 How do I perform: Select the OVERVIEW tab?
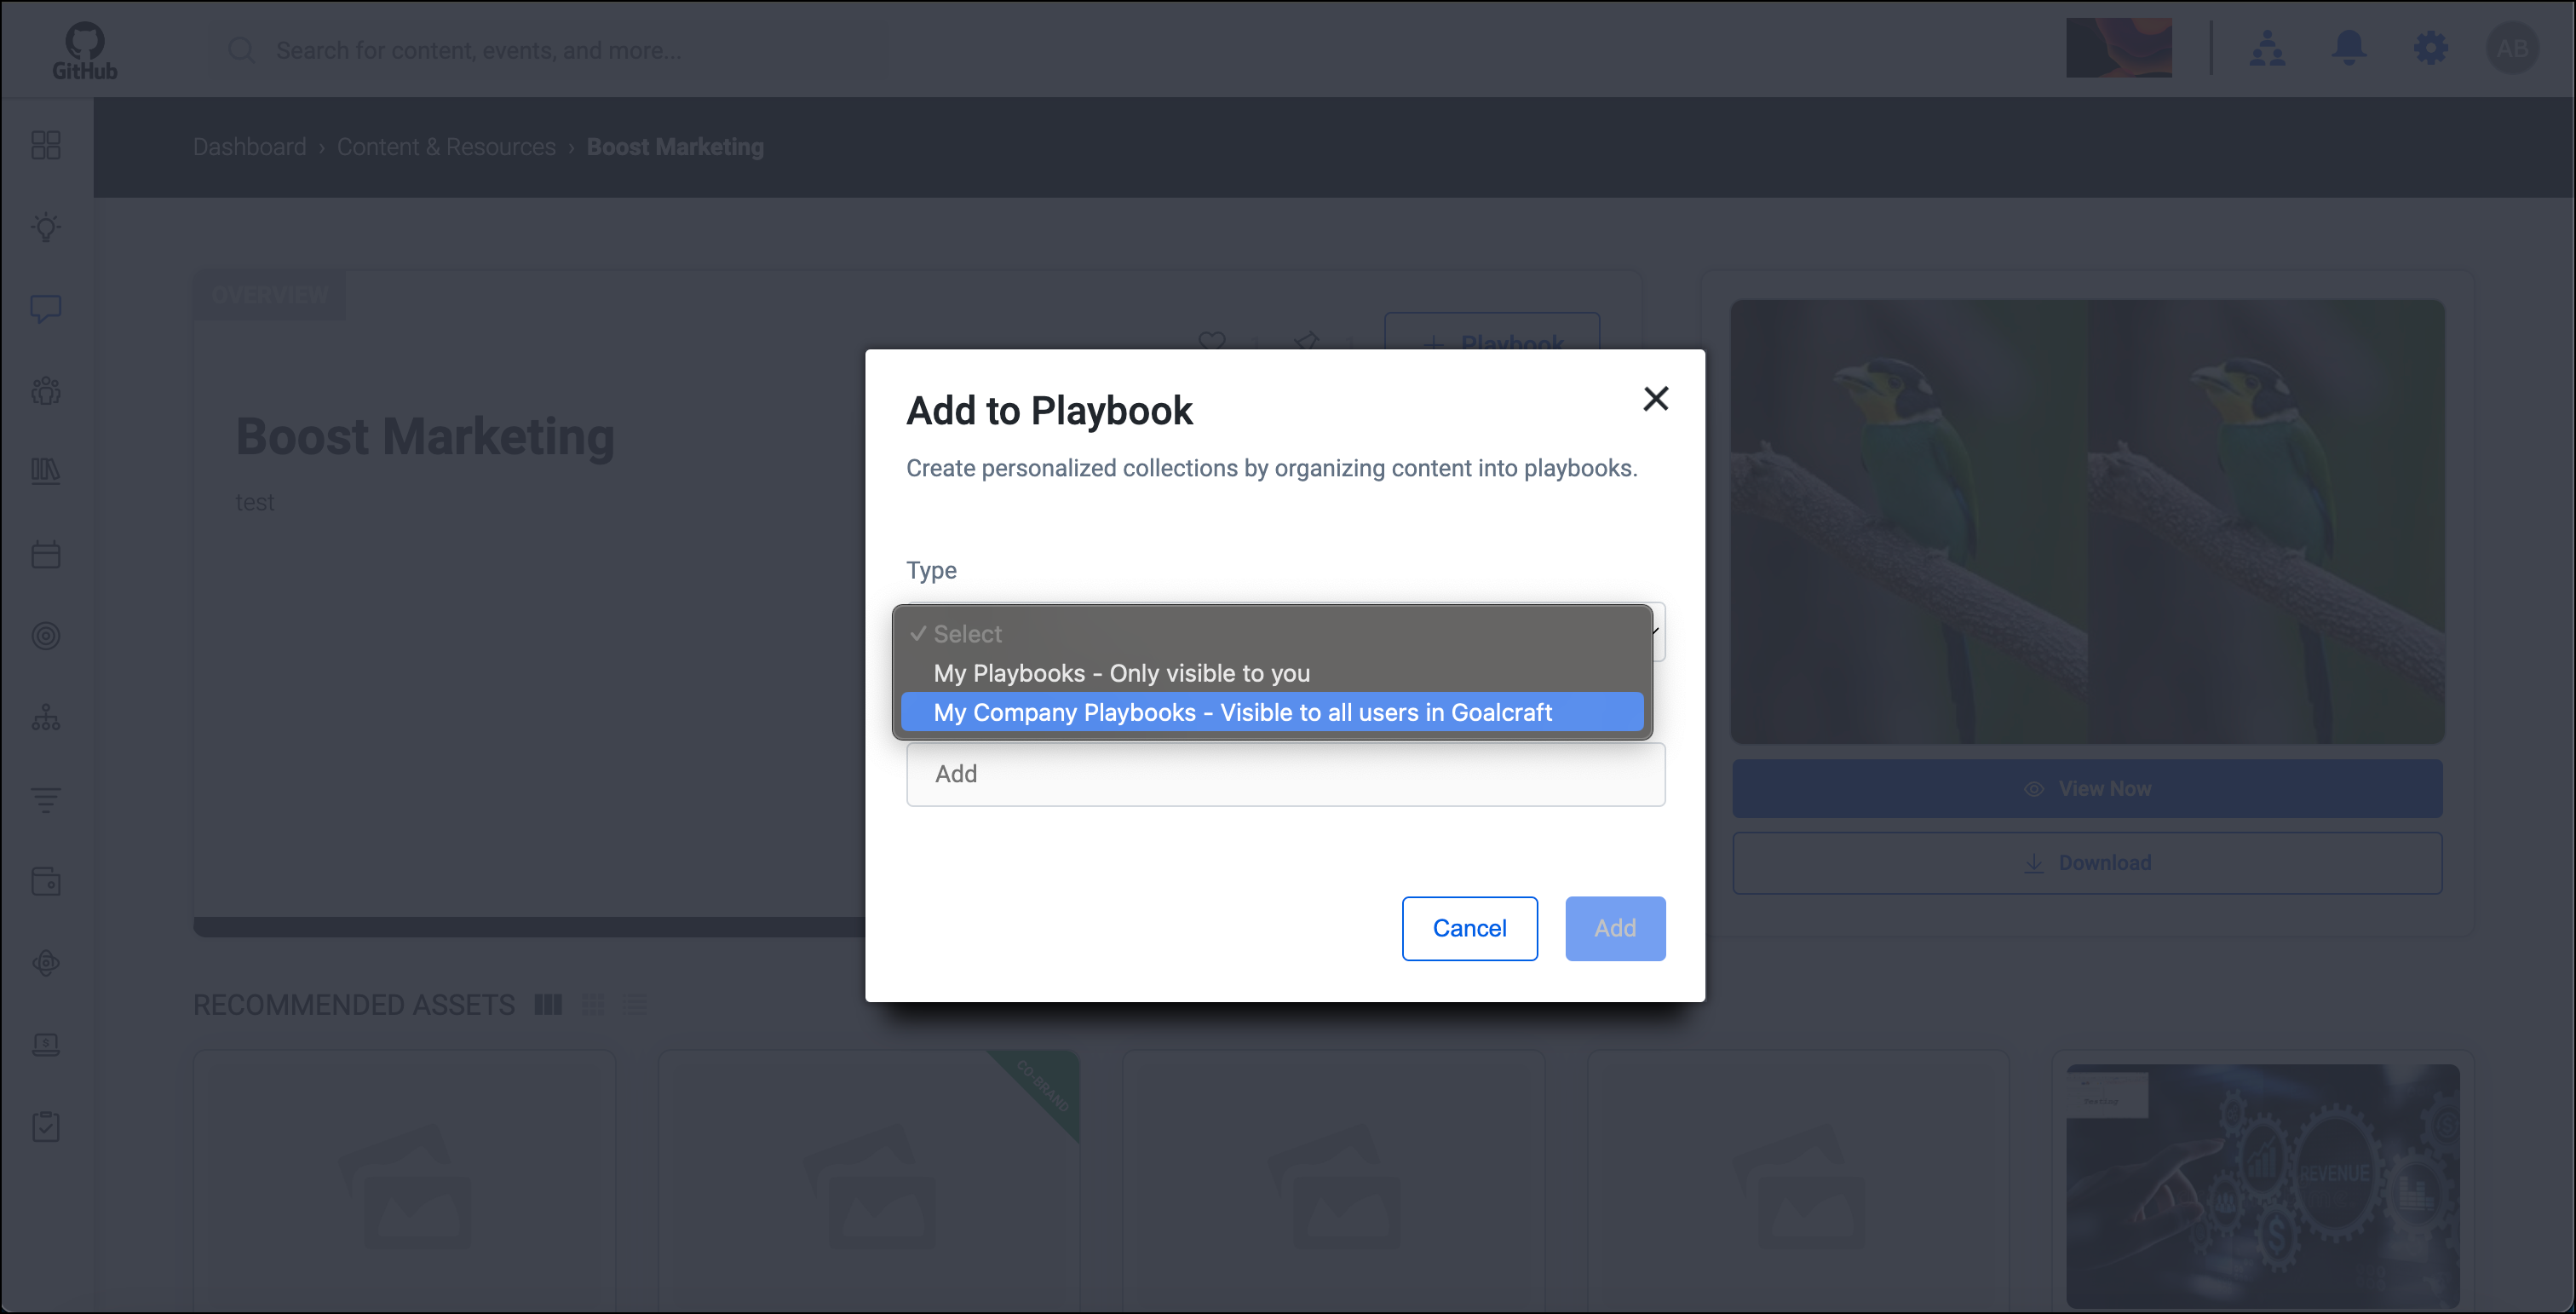click(270, 295)
